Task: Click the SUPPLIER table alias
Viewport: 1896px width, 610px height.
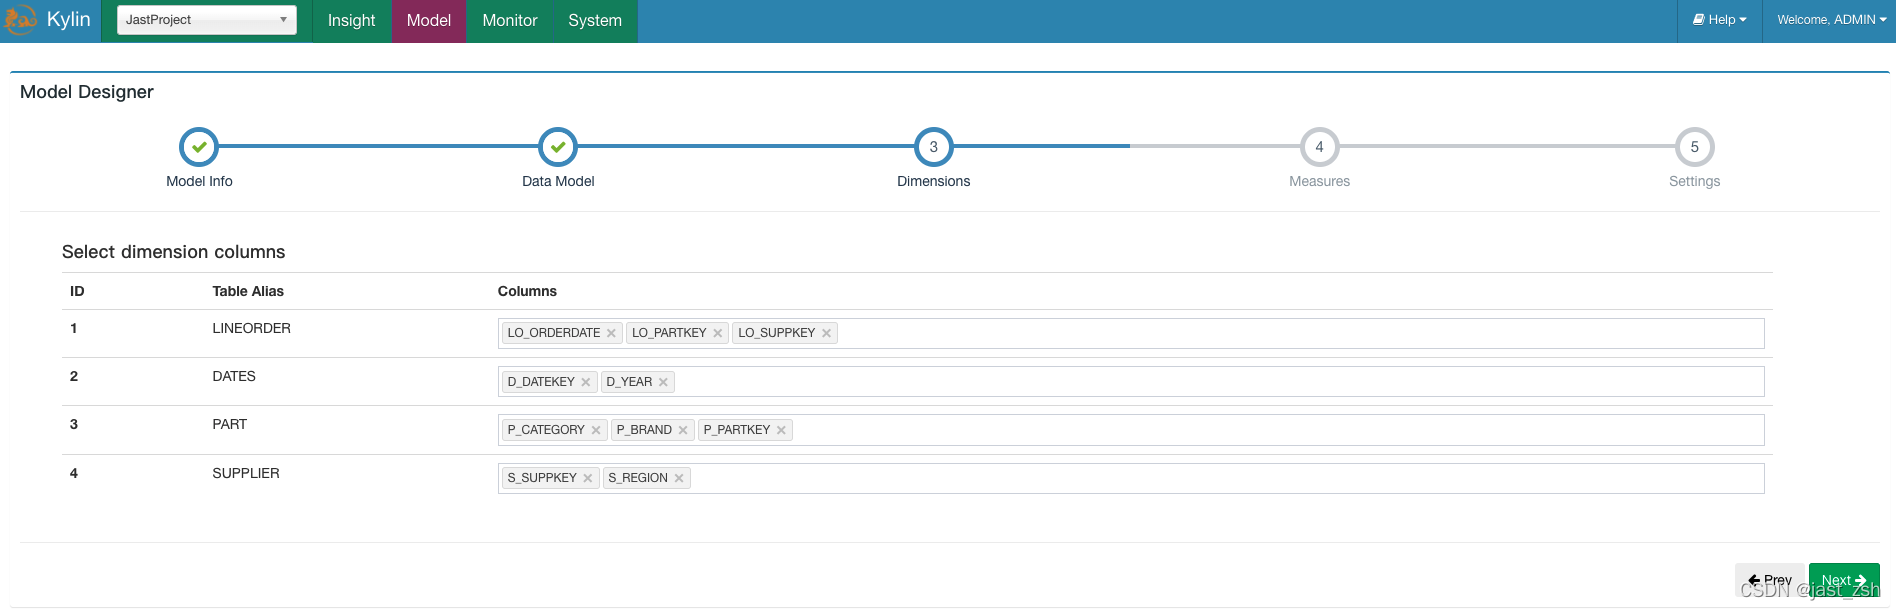Action: tap(246, 473)
